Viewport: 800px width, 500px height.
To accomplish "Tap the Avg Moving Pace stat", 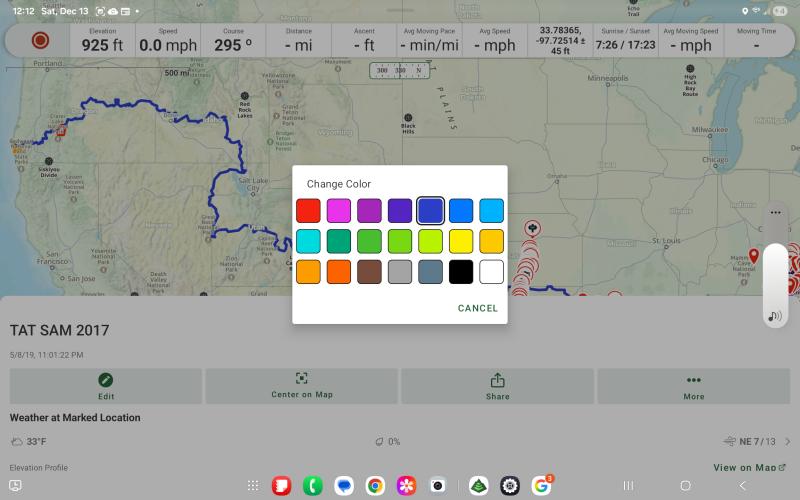I will (430, 40).
